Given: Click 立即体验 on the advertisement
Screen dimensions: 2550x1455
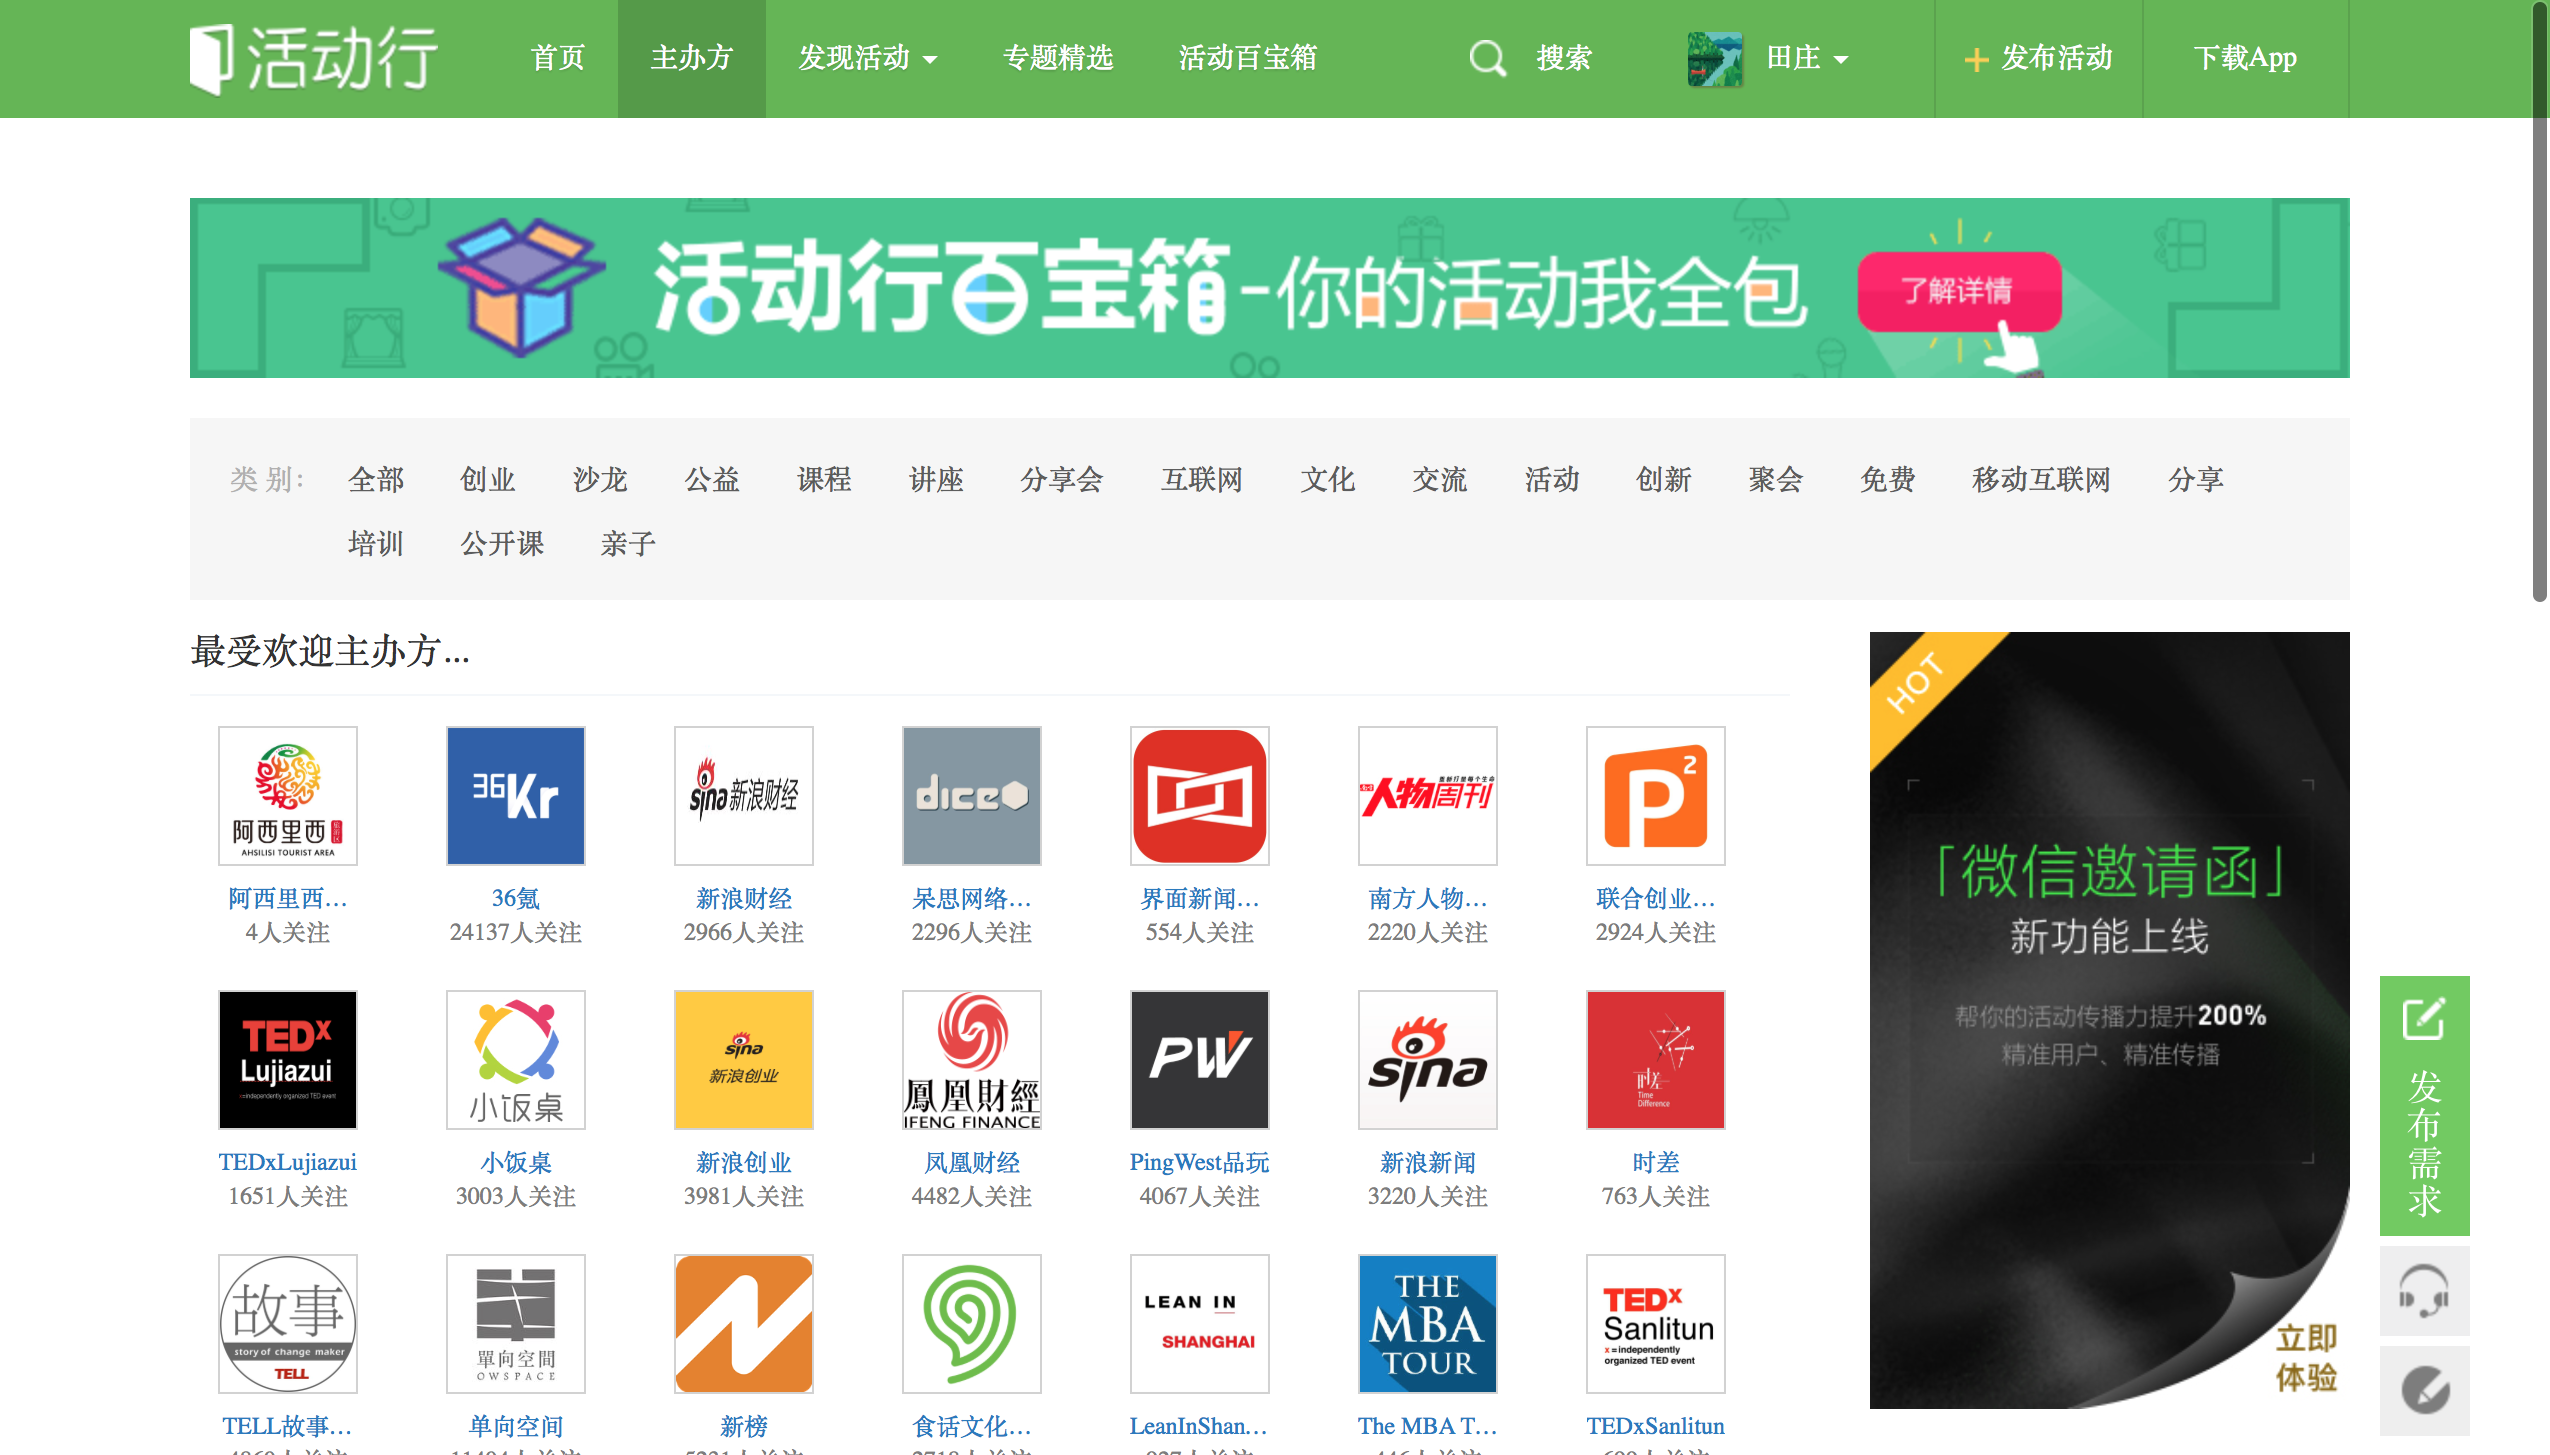Looking at the screenshot, I should click(x=2306, y=1357).
